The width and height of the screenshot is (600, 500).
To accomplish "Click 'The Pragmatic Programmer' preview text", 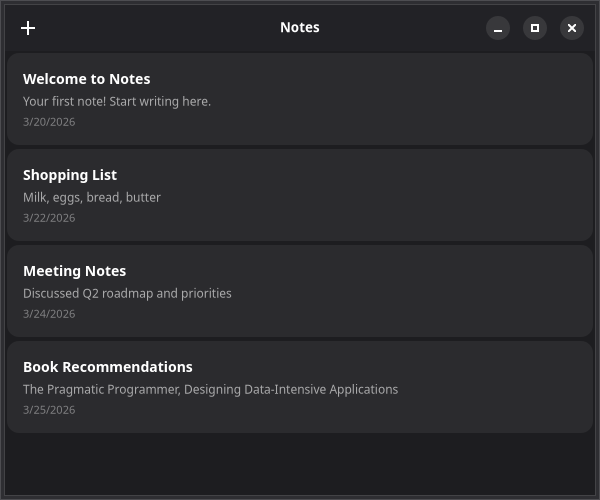I will 210,389.
